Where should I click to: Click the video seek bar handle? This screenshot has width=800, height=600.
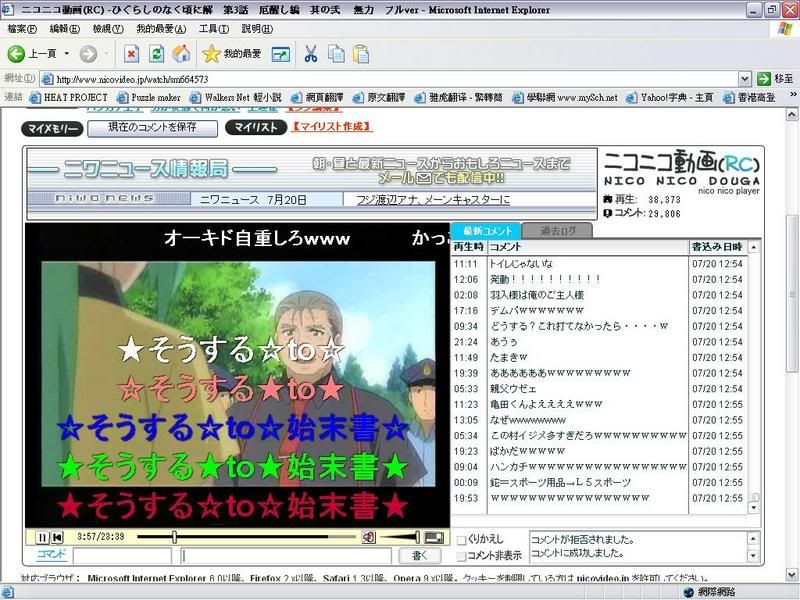[174, 537]
